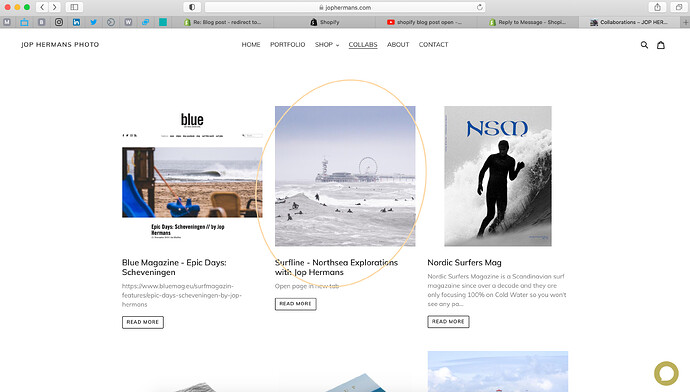
Task: Go back with Safari's back arrow
Action: [x=42, y=7]
